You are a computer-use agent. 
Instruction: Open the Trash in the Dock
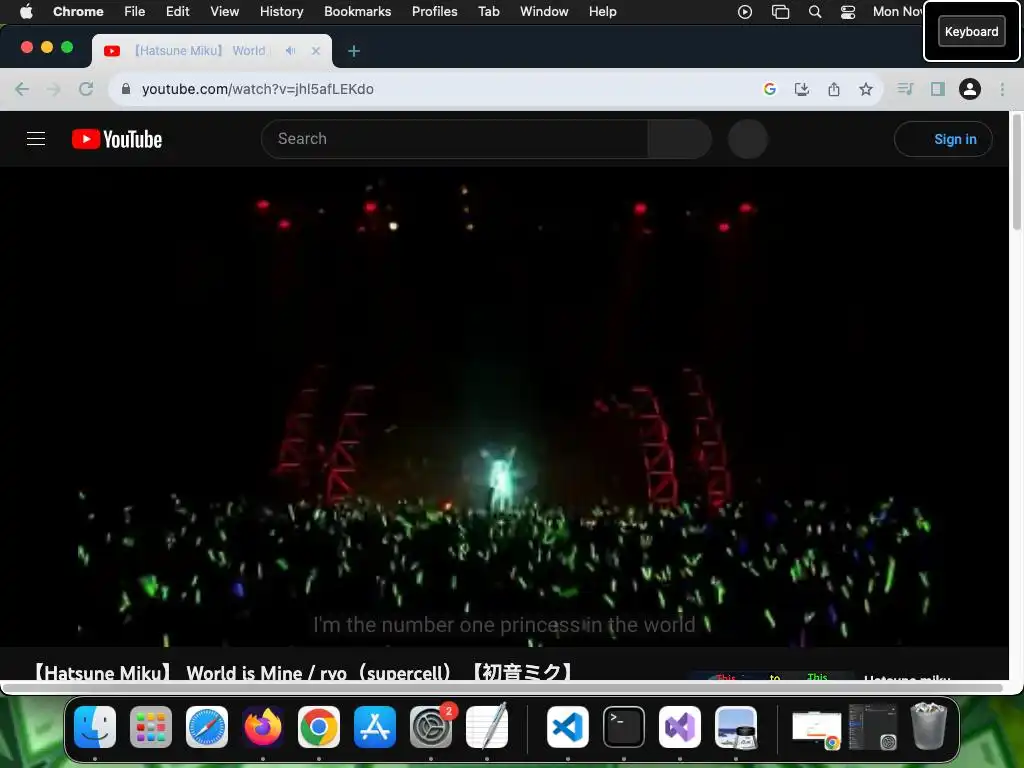point(929,726)
